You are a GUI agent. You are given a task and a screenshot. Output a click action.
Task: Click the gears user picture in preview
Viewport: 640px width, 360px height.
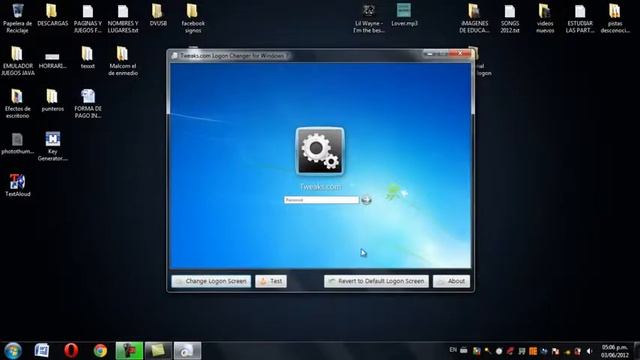tap(320, 151)
